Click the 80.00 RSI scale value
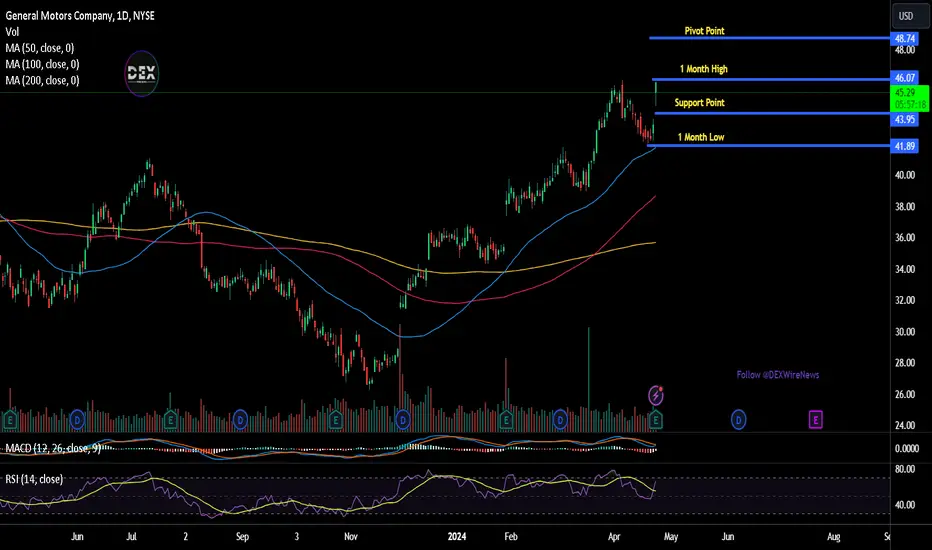 tap(905, 469)
